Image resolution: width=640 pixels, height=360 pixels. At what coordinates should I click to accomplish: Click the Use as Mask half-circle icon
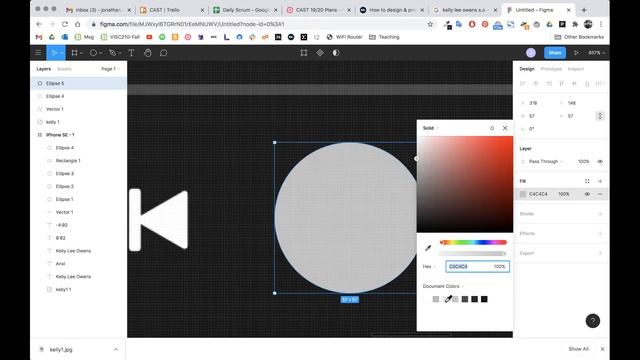coord(336,53)
